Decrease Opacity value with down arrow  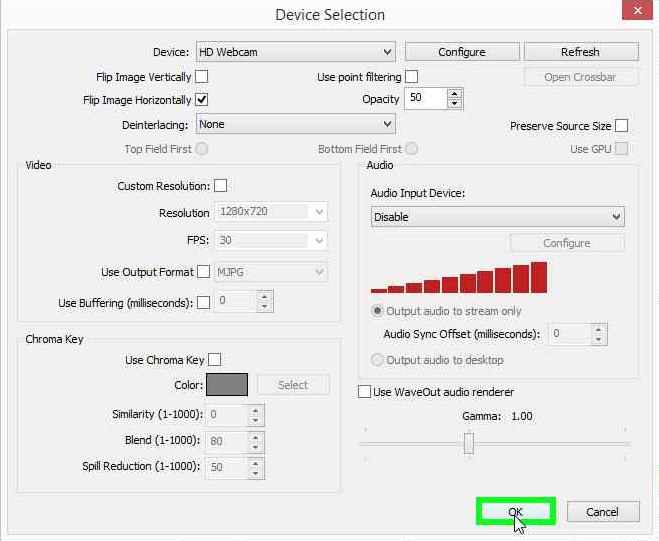[x=455, y=103]
